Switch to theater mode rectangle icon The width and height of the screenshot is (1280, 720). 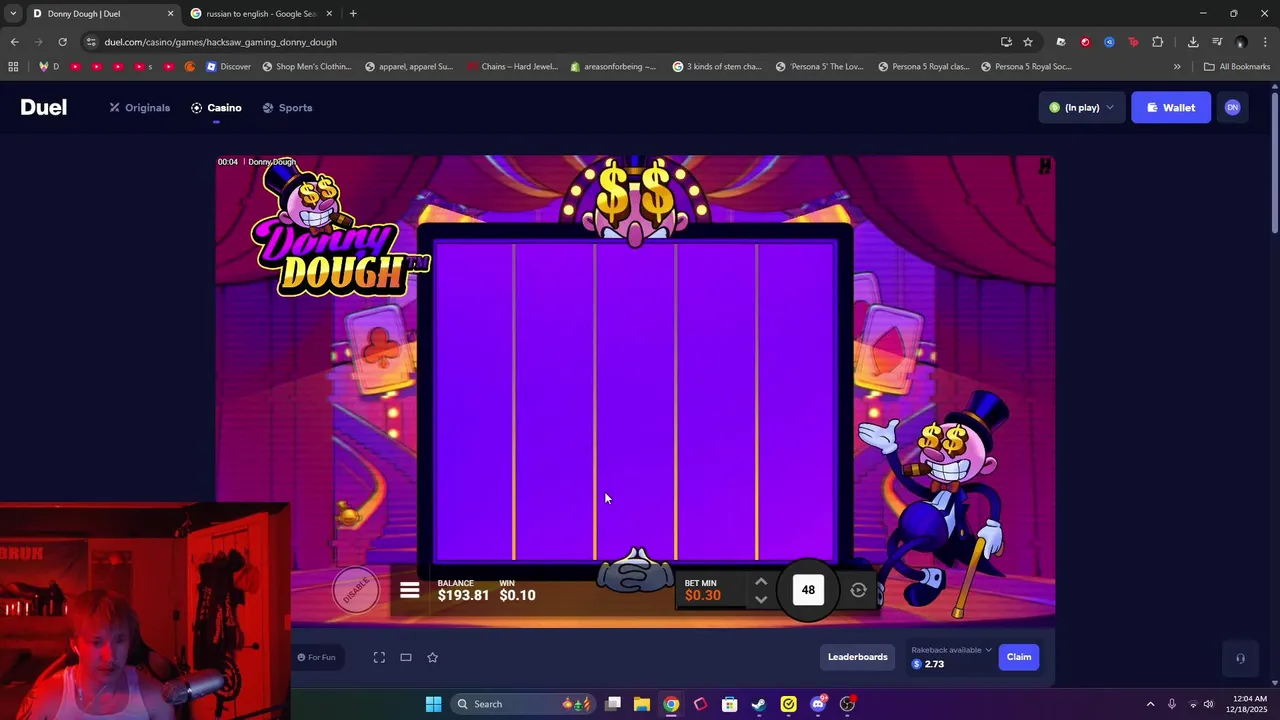click(x=406, y=657)
